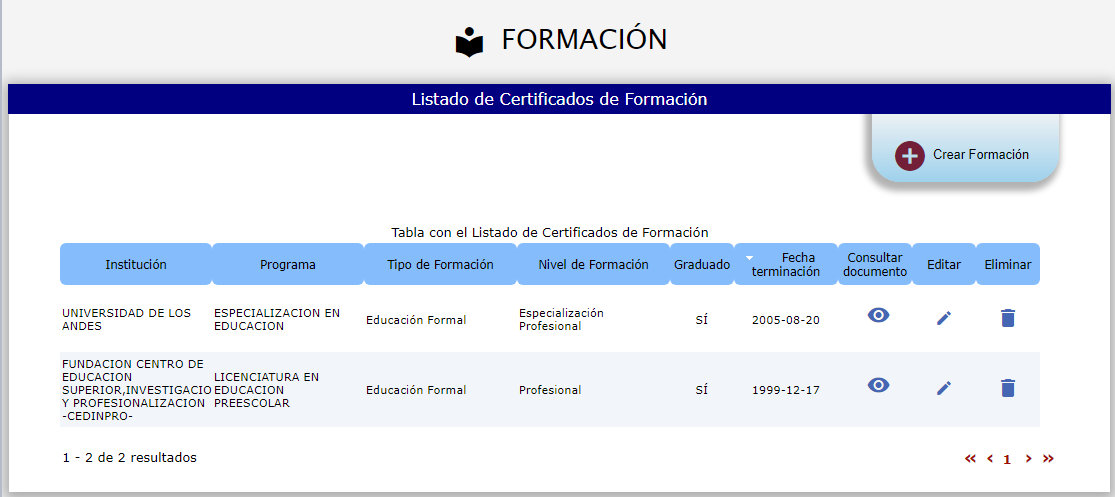Jump to last page of results
Image resolution: width=1115 pixels, height=497 pixels.
pyautogui.click(x=1048, y=459)
